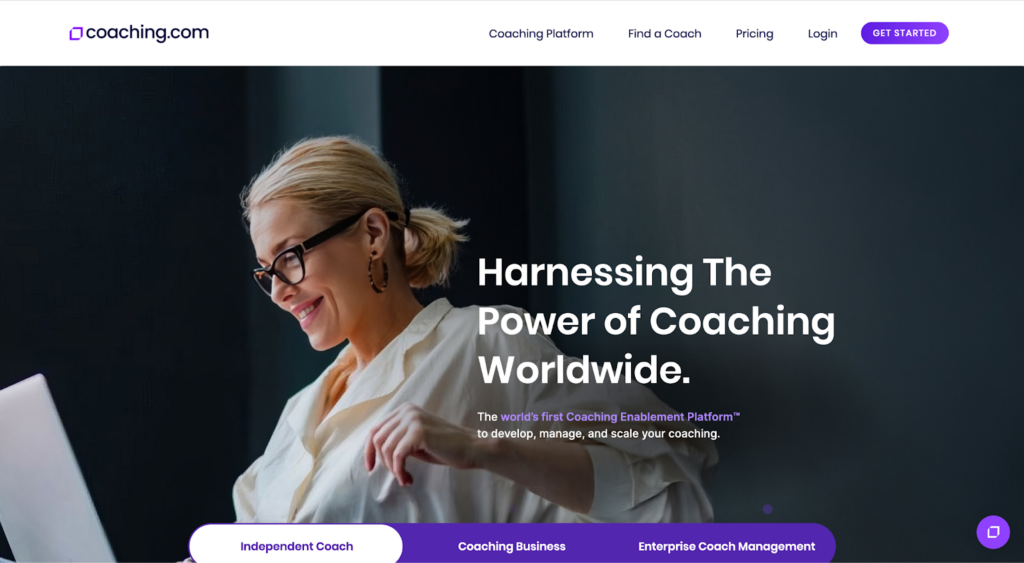Open the Coaching Platform menu
This screenshot has width=1024, height=563.
point(541,33)
